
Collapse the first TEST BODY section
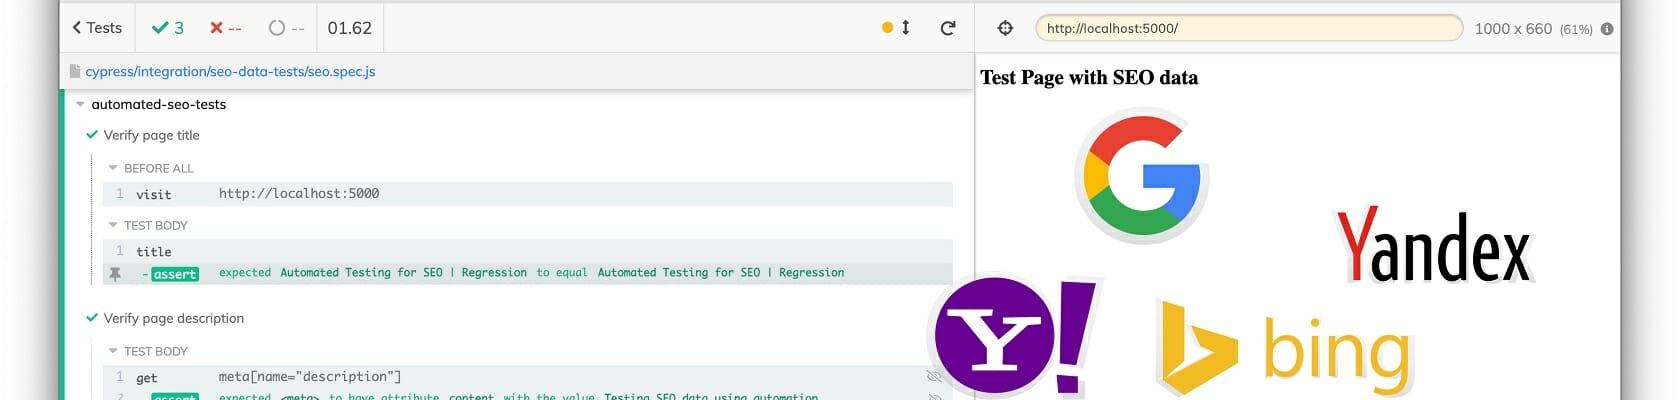pyautogui.click(x=113, y=225)
